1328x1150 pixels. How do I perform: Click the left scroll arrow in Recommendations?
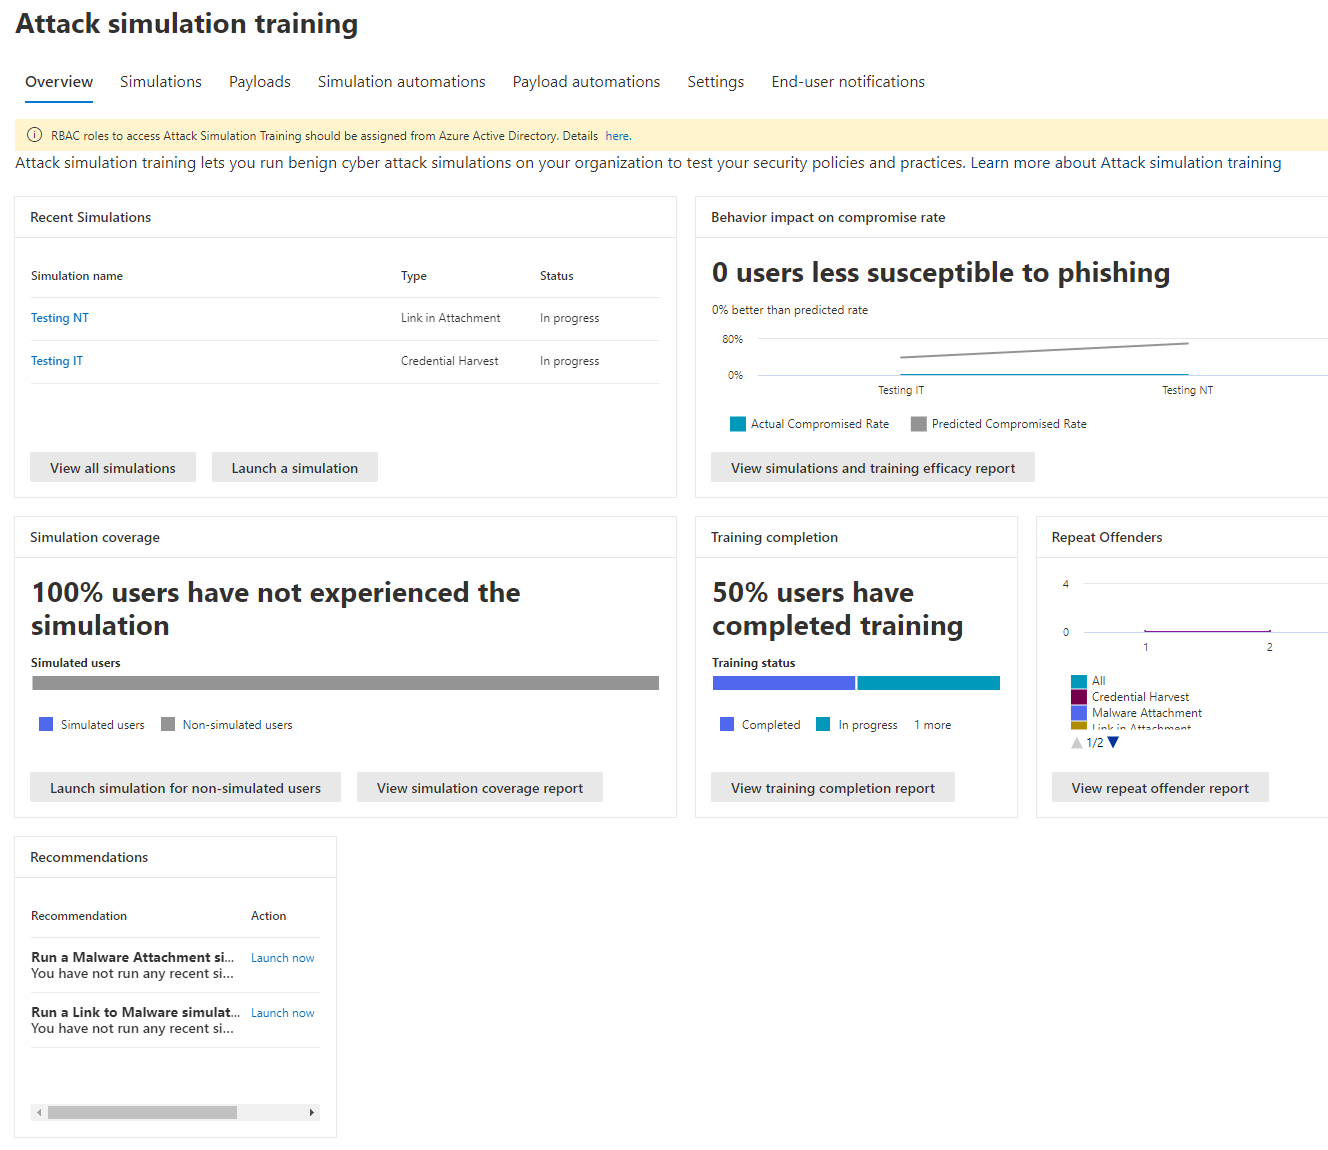tap(38, 1112)
